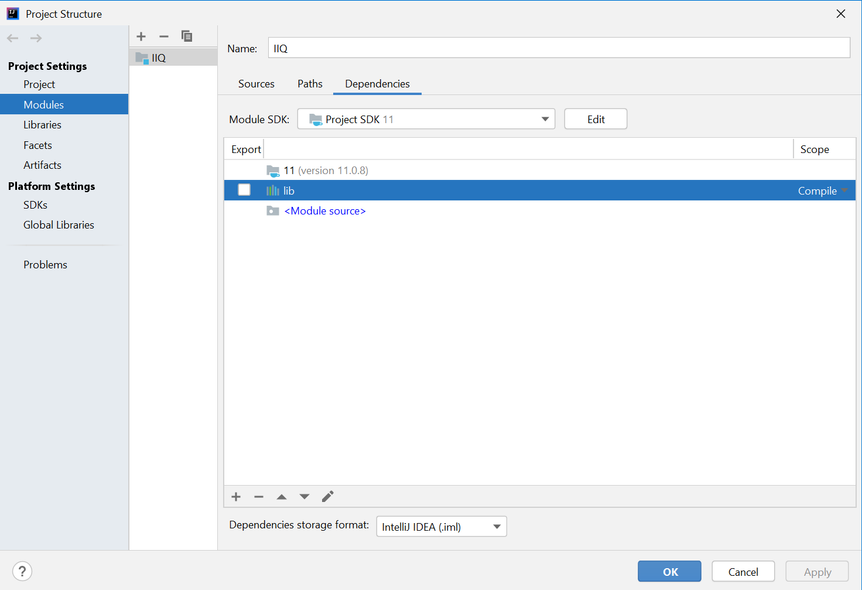Switch to the Sources tab
The height and width of the screenshot is (590, 862).
[x=256, y=84]
